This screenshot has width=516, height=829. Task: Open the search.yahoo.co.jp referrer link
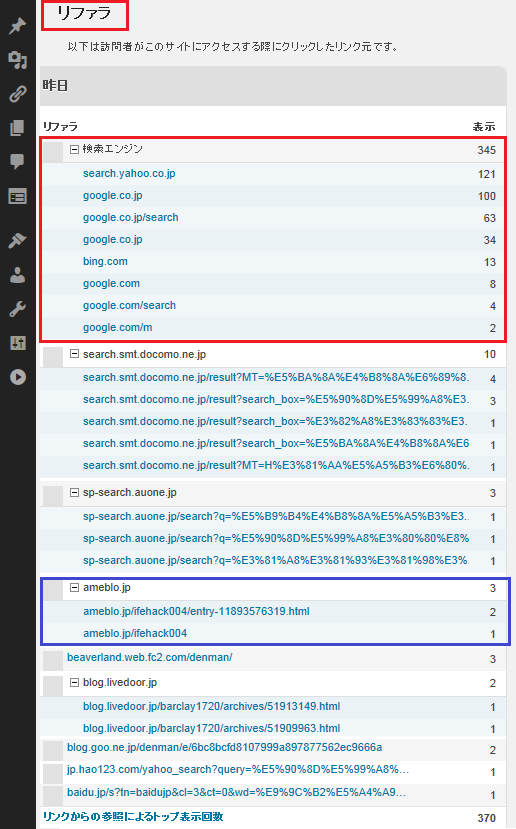coord(129,173)
